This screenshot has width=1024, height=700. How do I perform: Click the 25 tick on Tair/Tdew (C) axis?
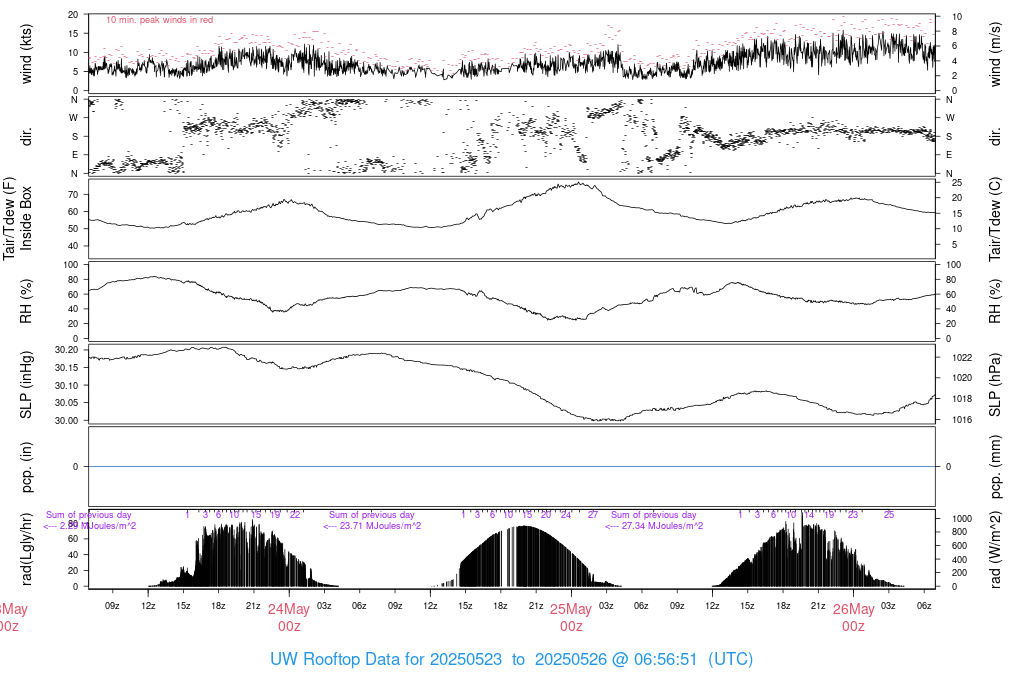click(x=957, y=182)
